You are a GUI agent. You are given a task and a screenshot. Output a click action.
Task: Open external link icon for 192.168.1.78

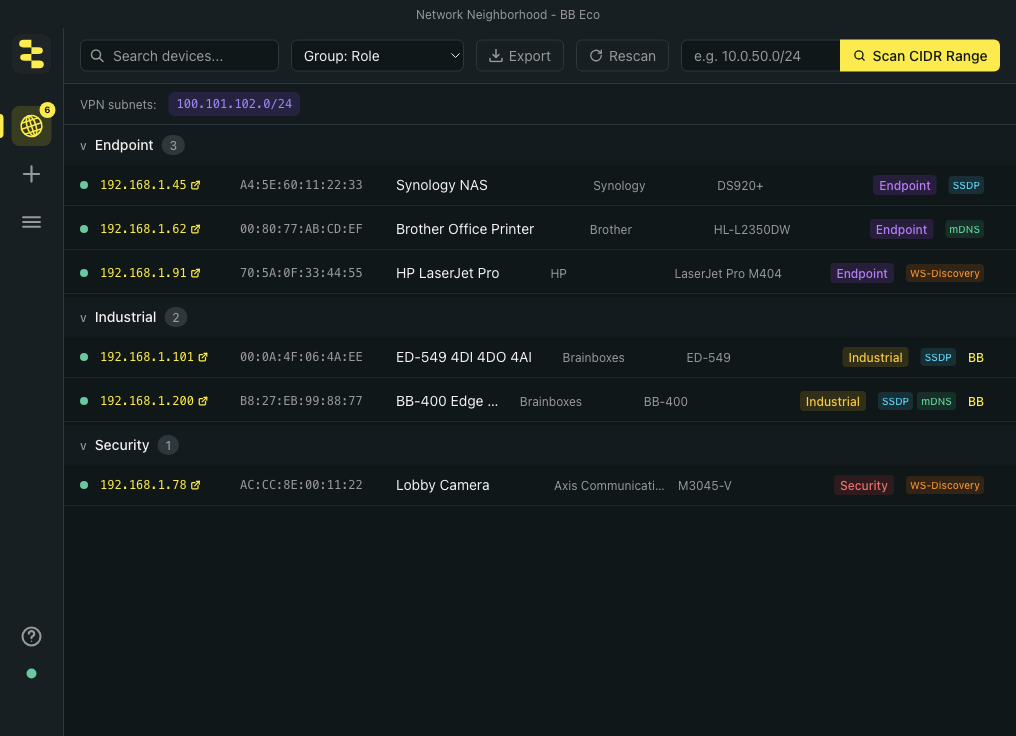(x=196, y=485)
